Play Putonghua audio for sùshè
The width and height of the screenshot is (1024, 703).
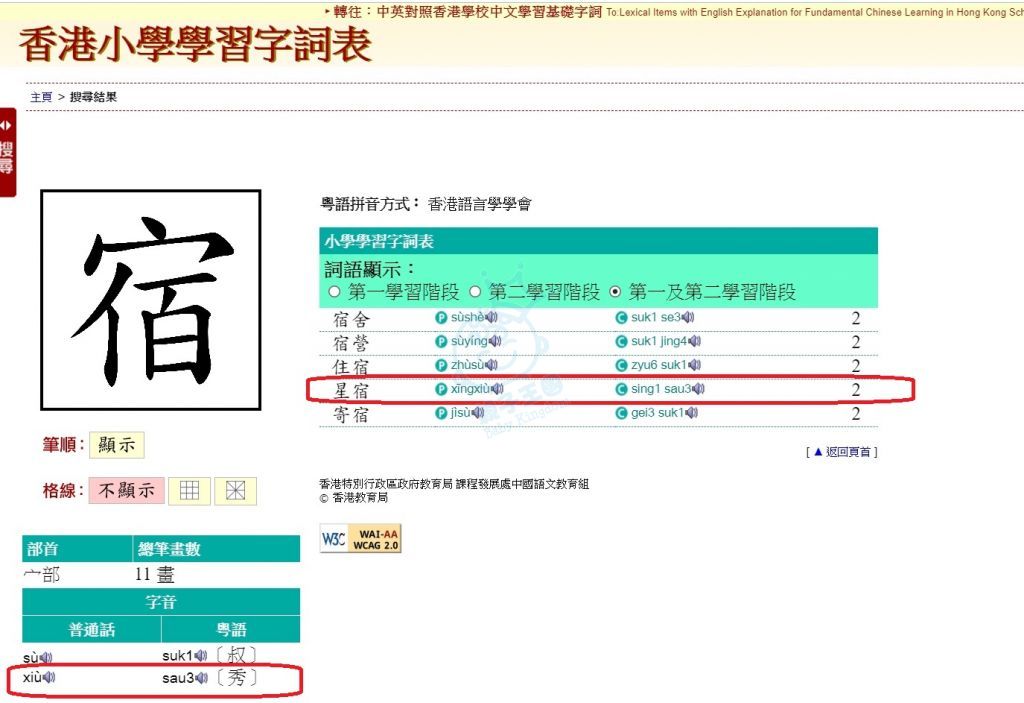(492, 318)
